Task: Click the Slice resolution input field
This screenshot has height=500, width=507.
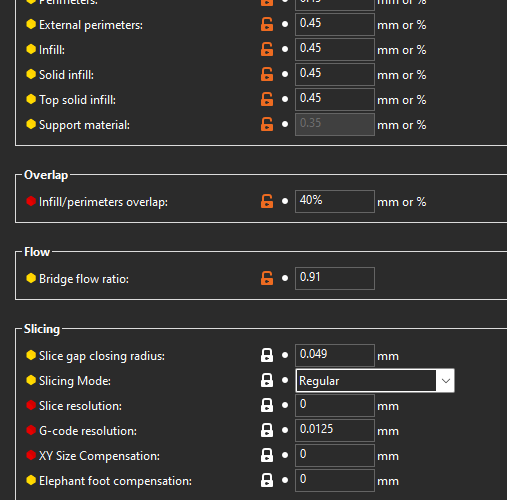Action: [335, 406]
